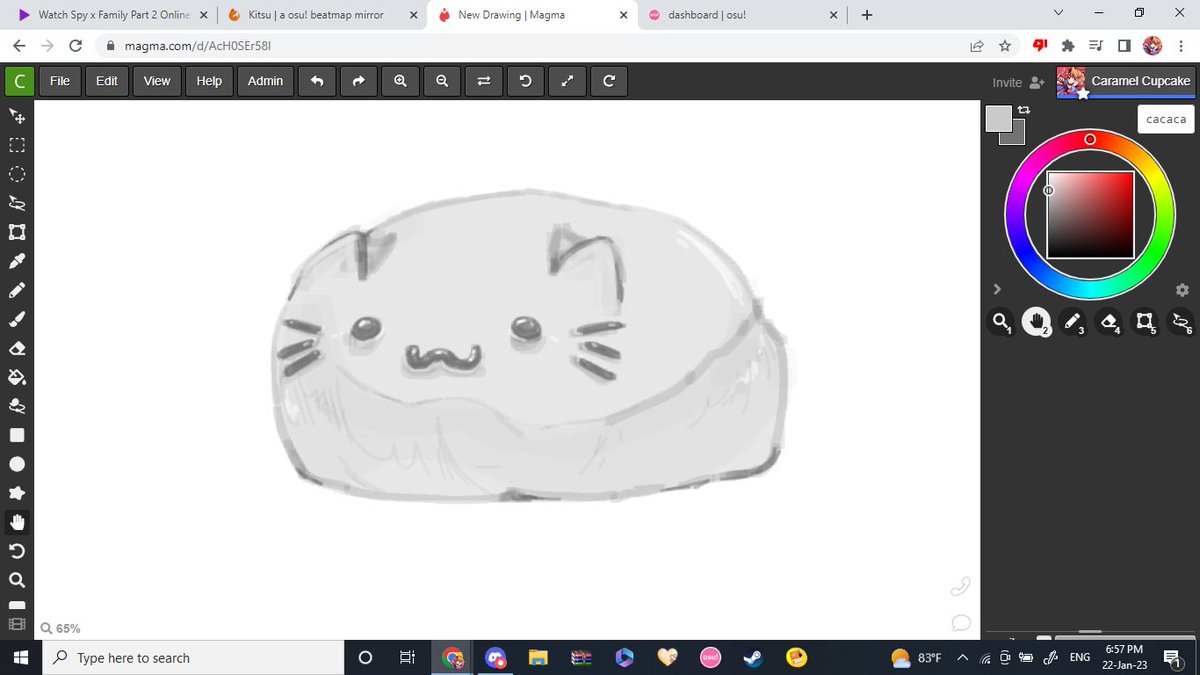
Task: Select the Rectangle shape tool
Action: [x=17, y=435]
